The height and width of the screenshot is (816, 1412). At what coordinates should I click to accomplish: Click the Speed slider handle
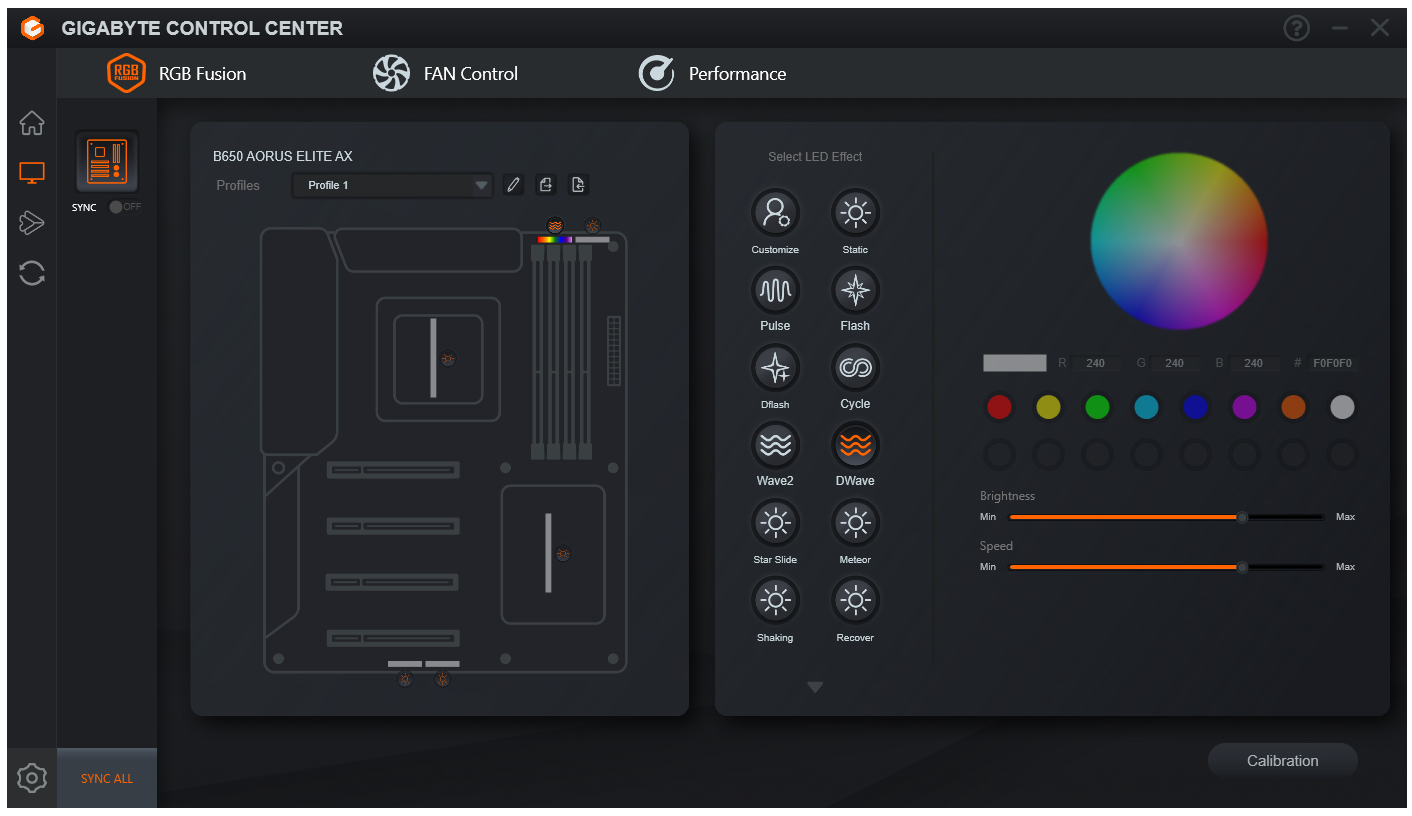click(1242, 567)
